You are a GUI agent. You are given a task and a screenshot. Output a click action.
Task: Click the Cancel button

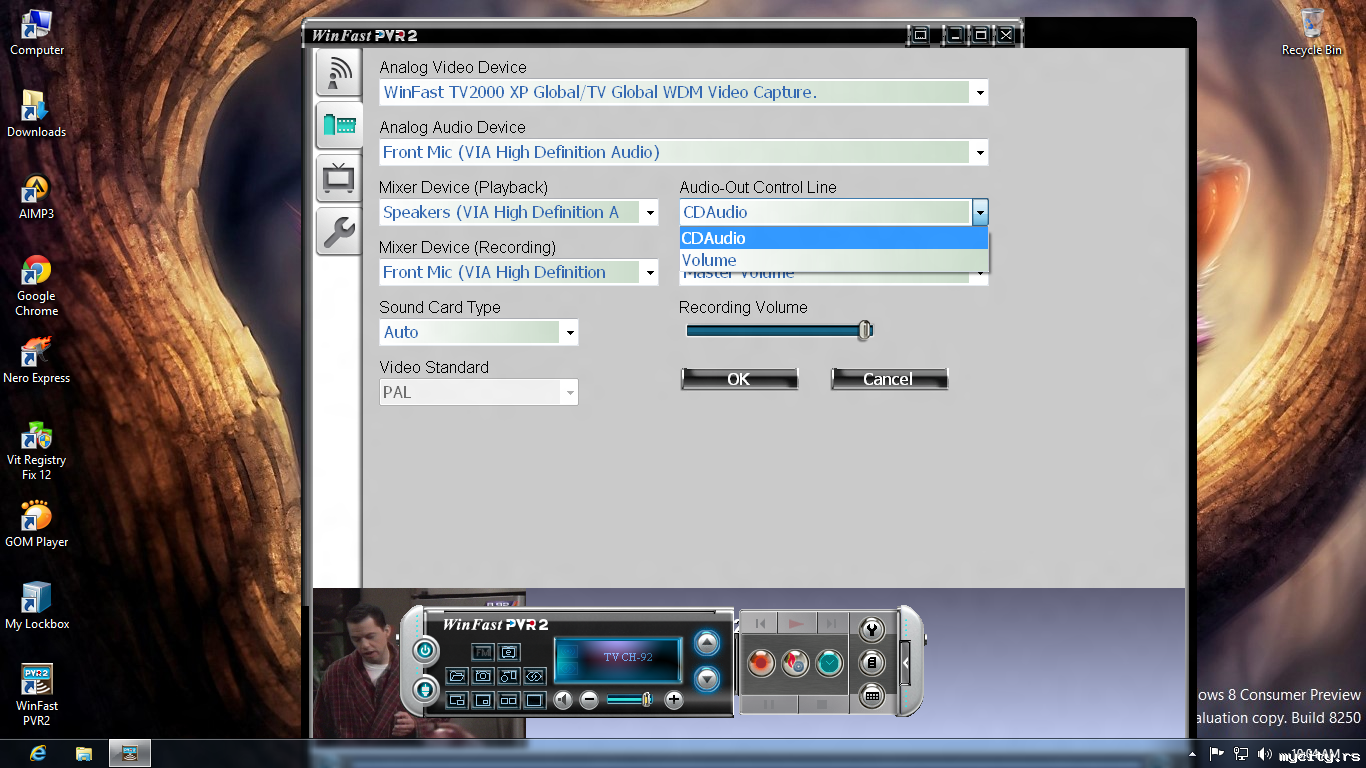point(889,379)
